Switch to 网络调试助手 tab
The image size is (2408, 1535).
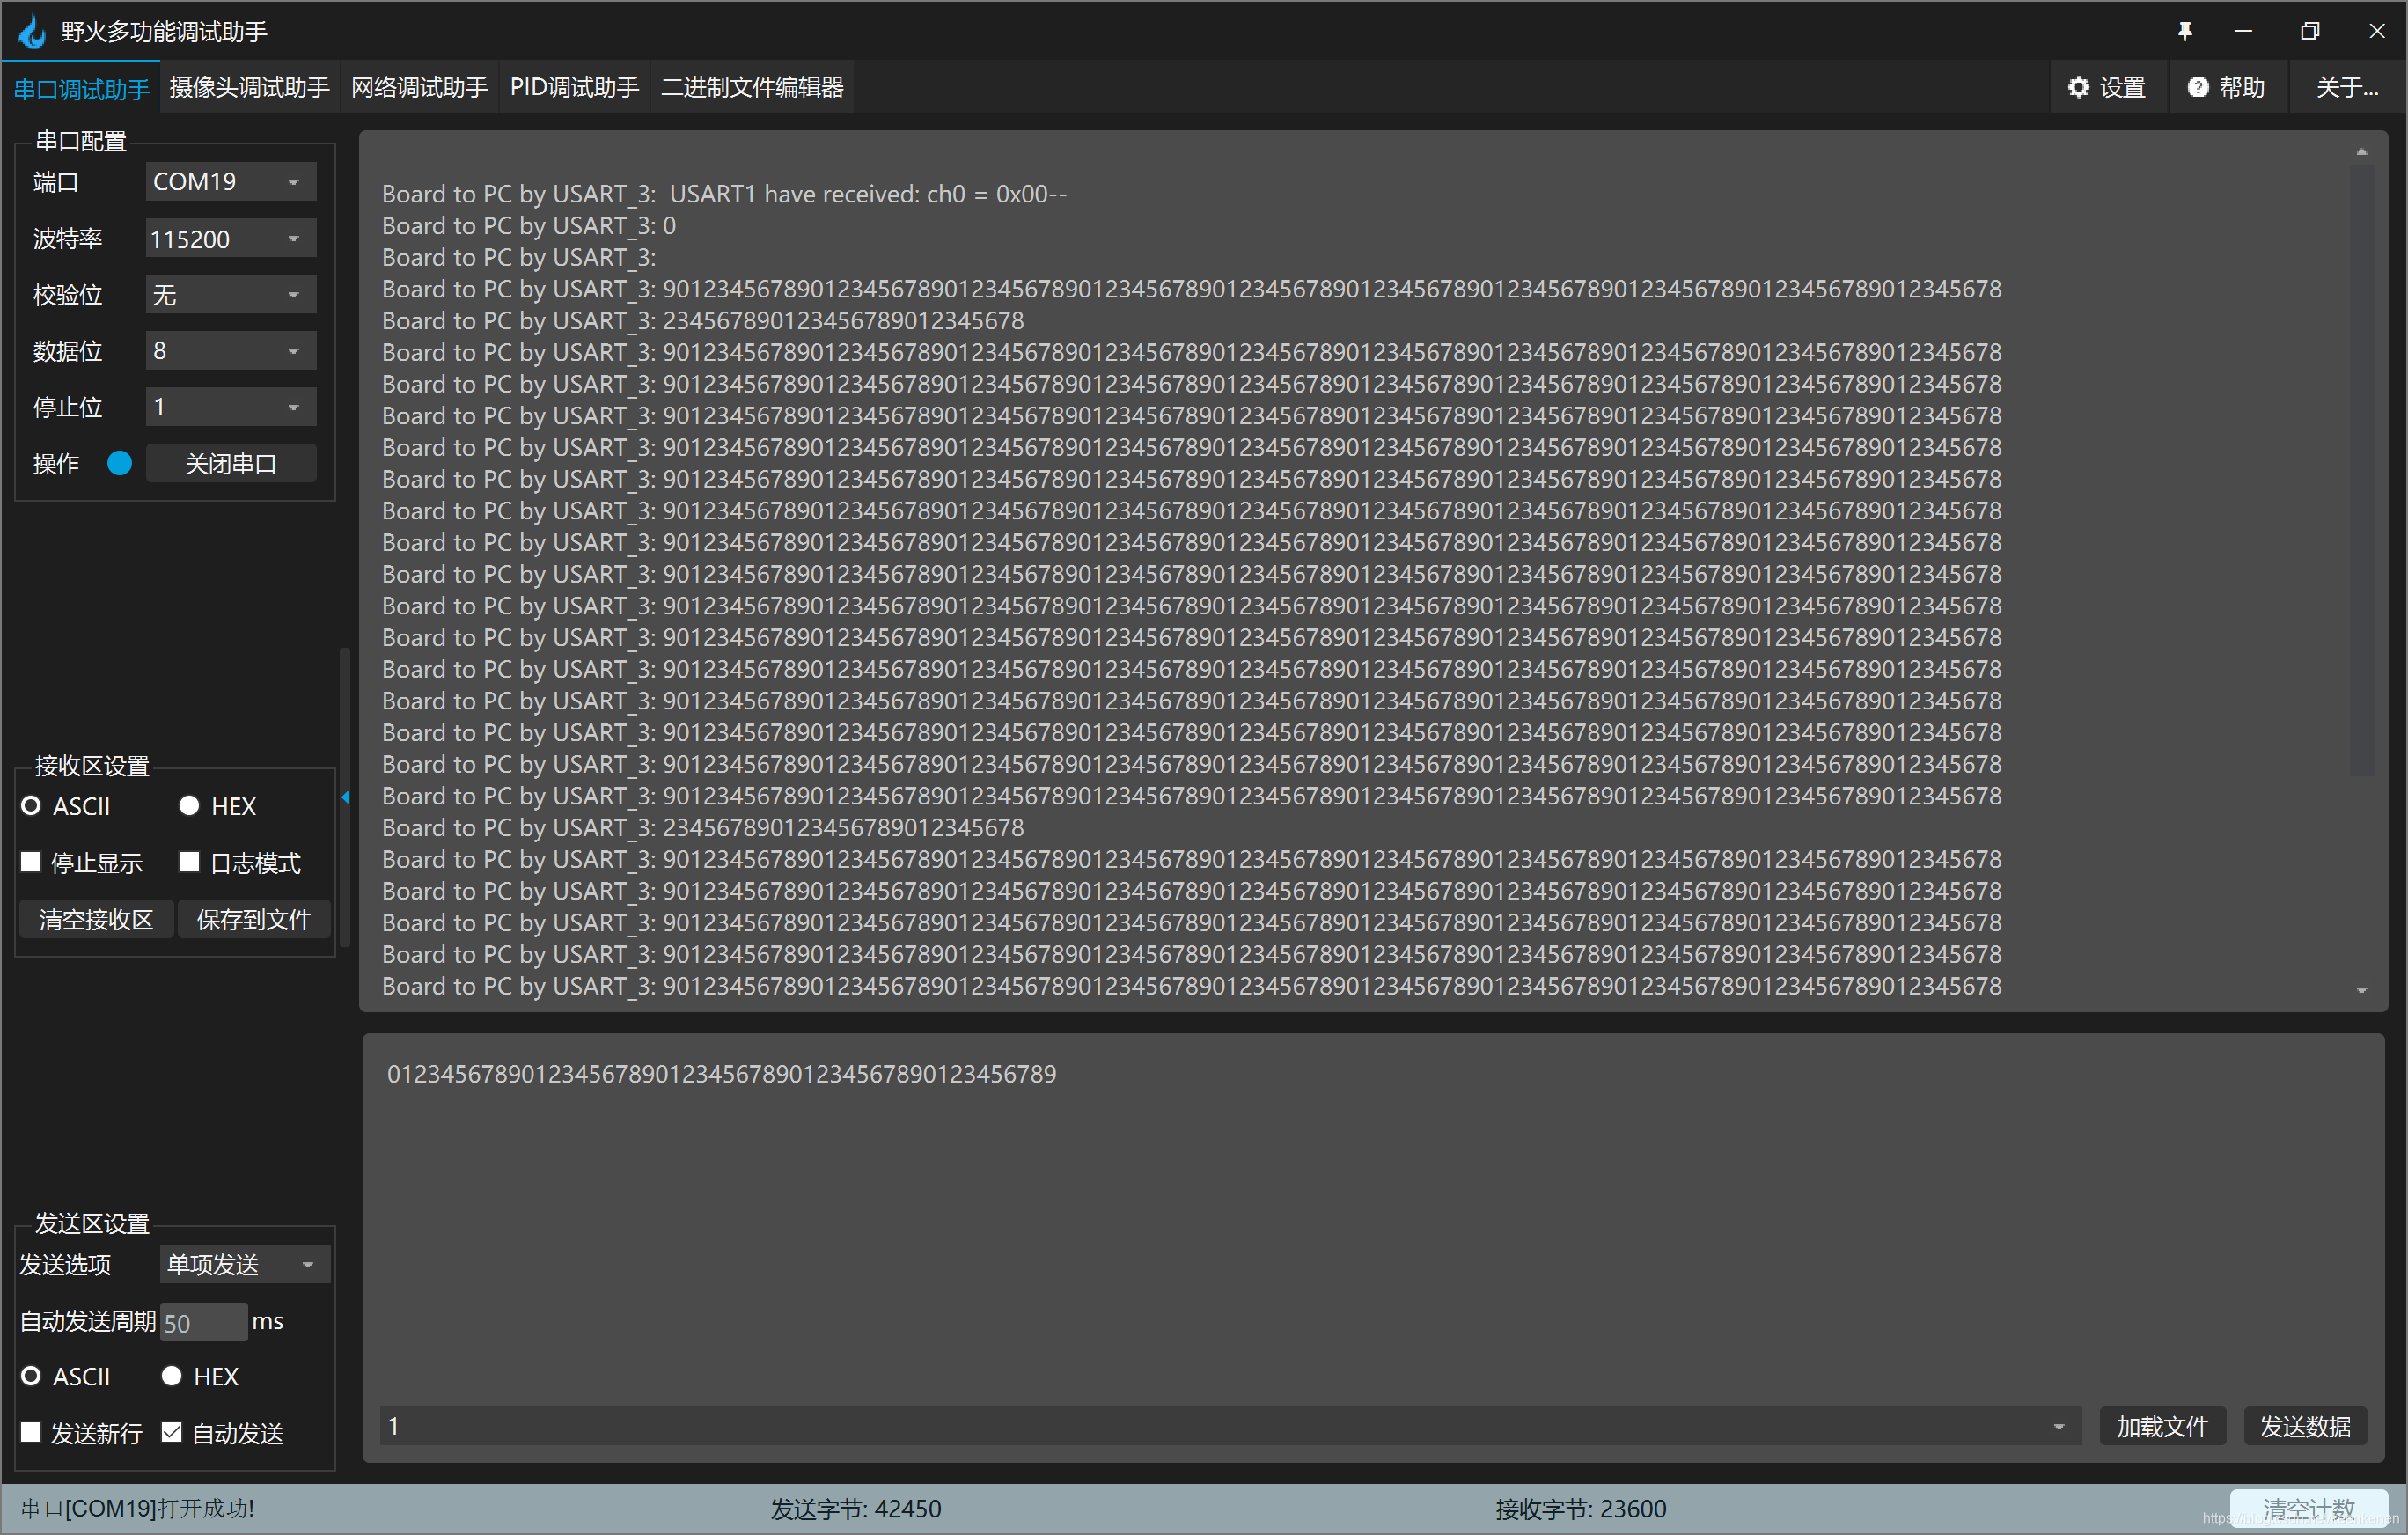[419, 88]
